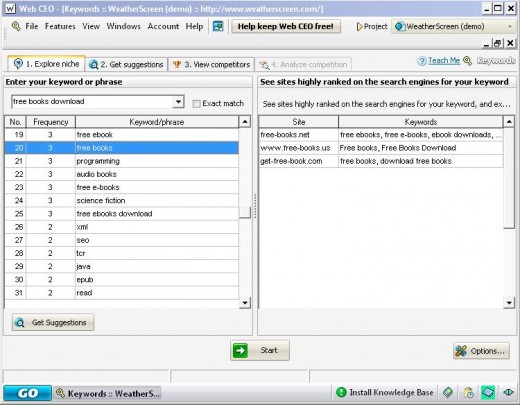The image size is (520, 405).
Task: Select the 'free e-books' keyword row
Action: 122,187
